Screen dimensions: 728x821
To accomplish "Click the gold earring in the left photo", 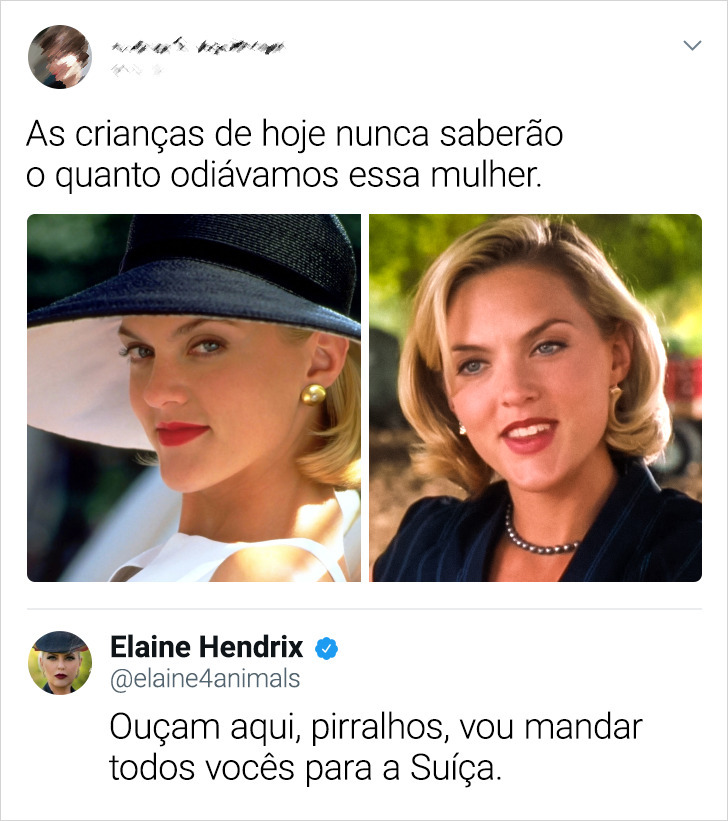I will pyautogui.click(x=313, y=394).
